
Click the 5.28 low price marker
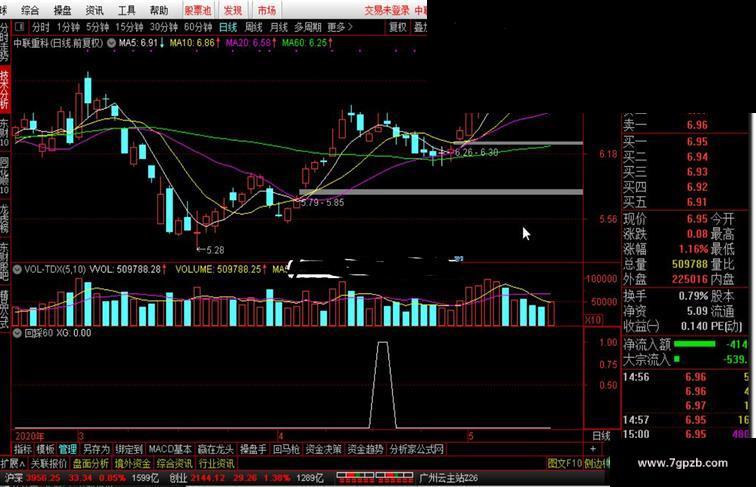(211, 250)
